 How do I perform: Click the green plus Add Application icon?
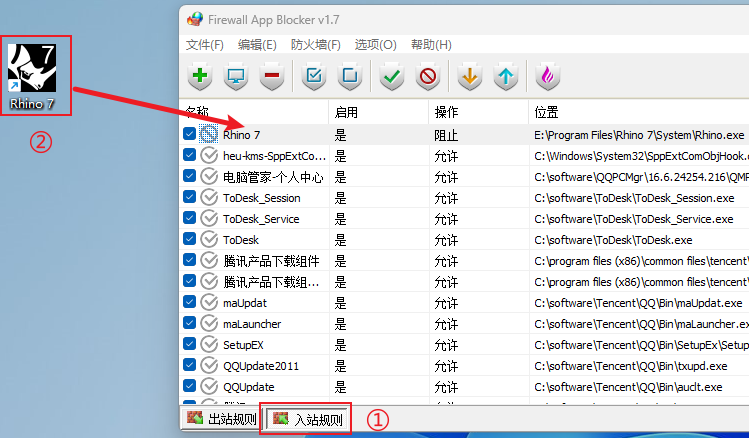[200, 76]
